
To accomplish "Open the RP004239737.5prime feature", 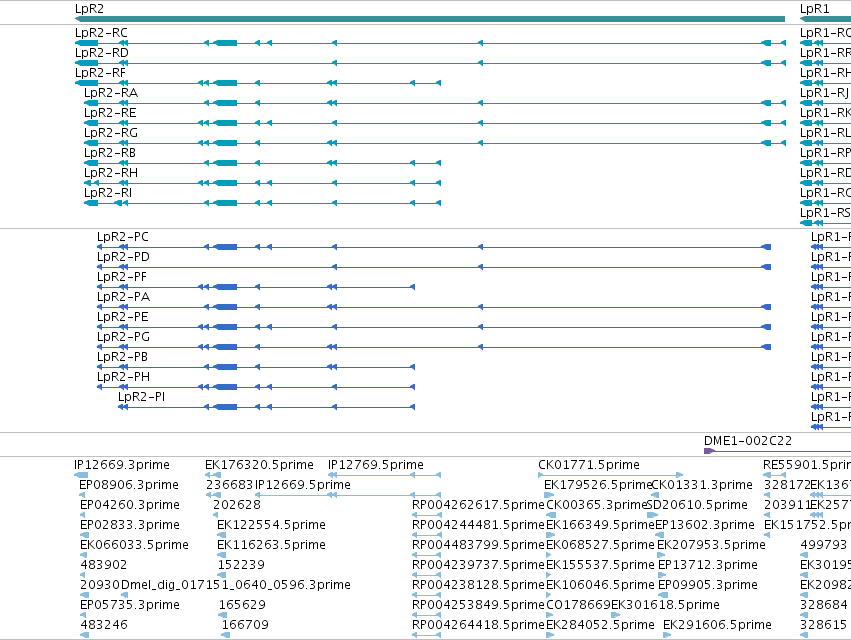I will pos(427,575).
